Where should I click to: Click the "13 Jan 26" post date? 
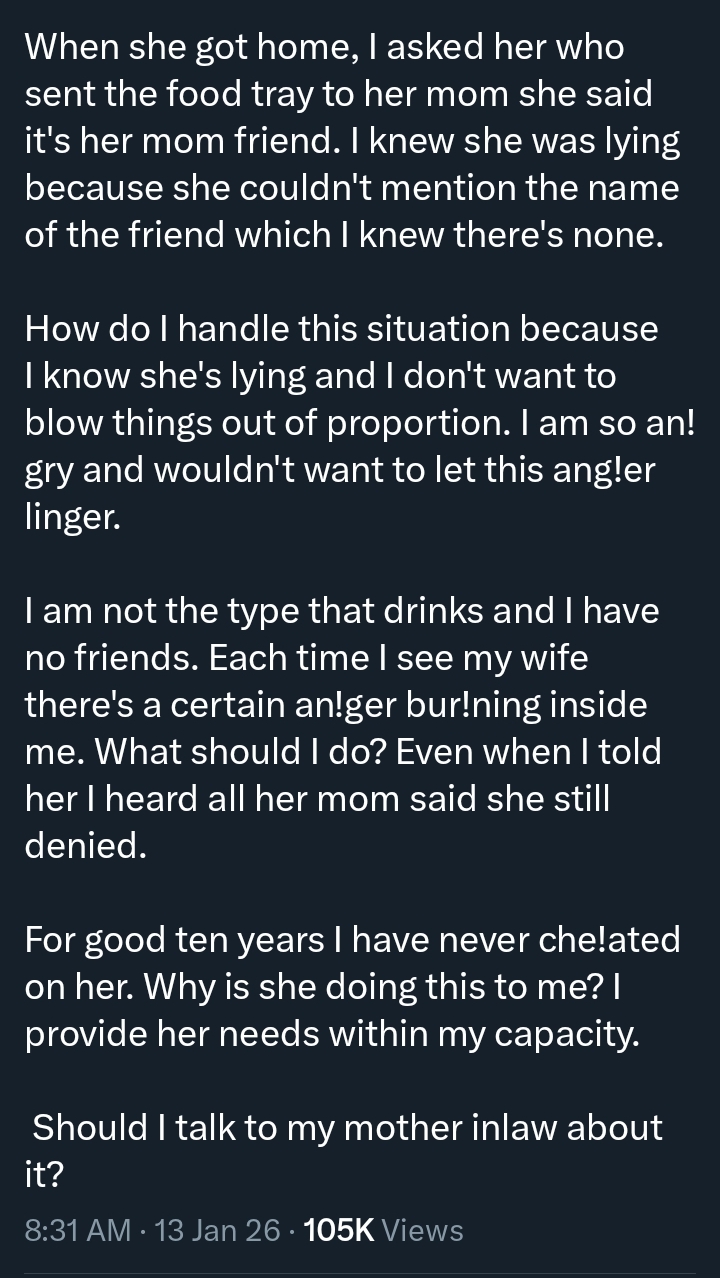point(218,1229)
